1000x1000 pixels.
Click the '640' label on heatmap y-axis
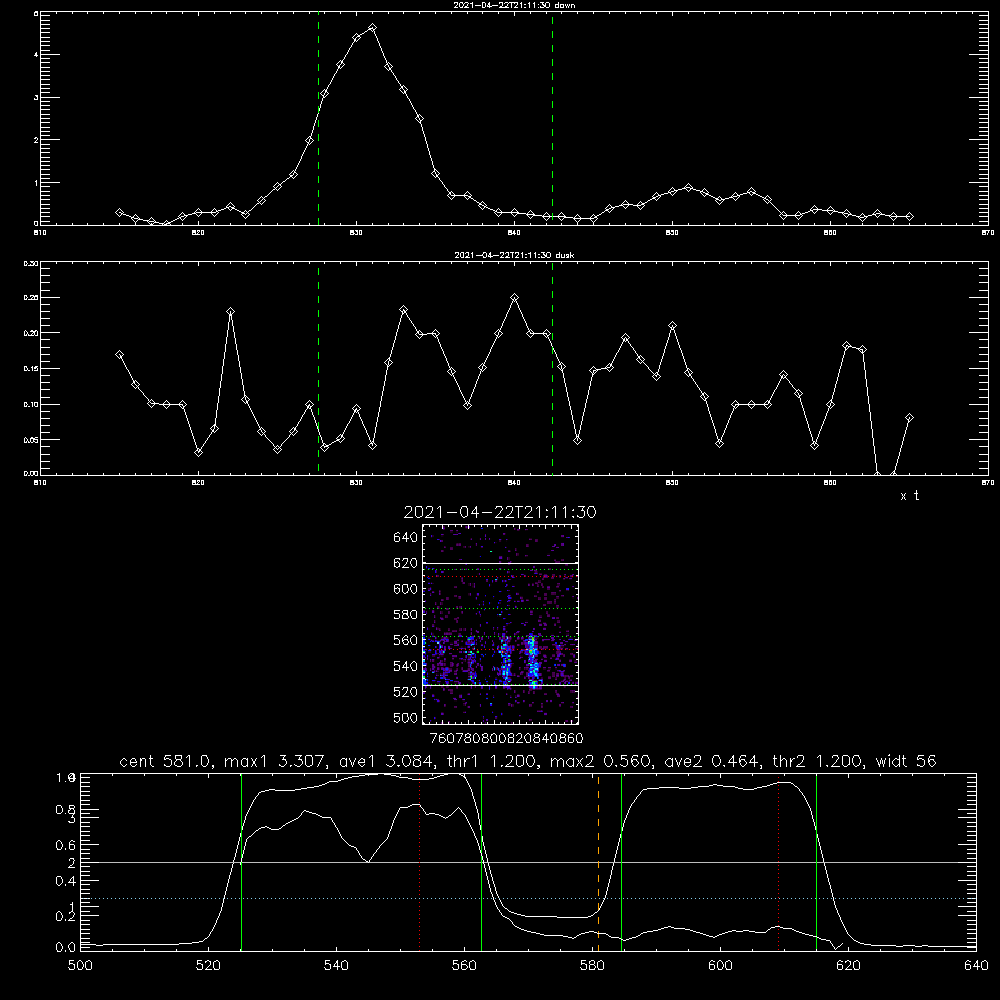pyautogui.click(x=405, y=537)
